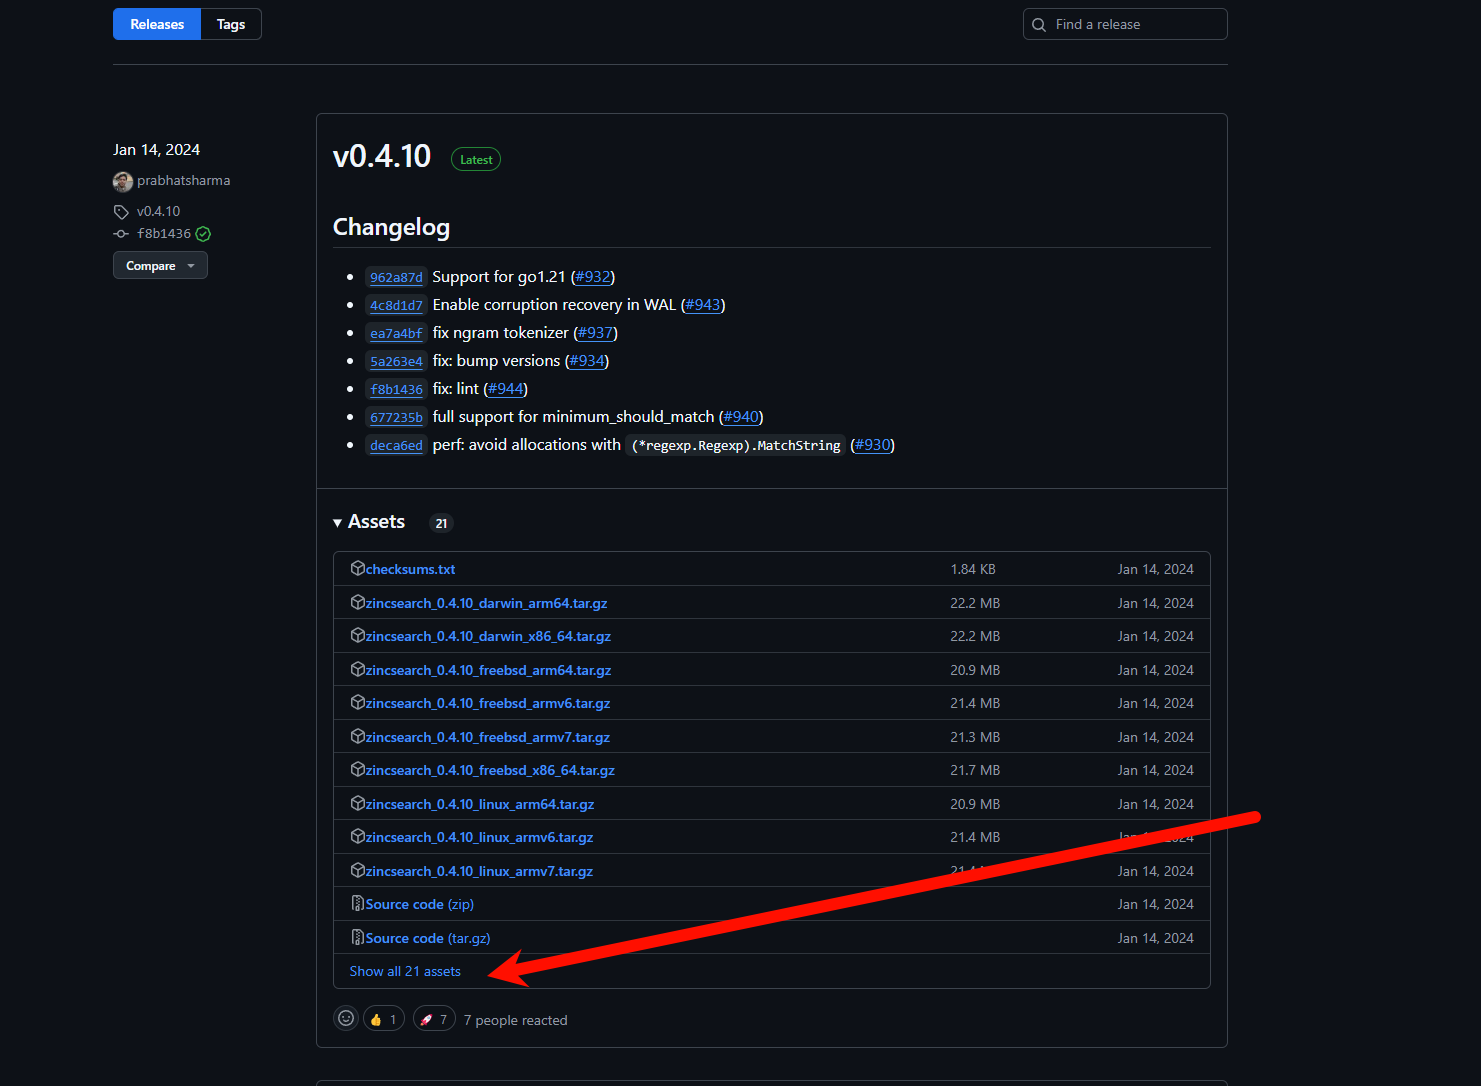Click the search magnifier icon
Viewport: 1481px width, 1086px height.
(x=1039, y=25)
